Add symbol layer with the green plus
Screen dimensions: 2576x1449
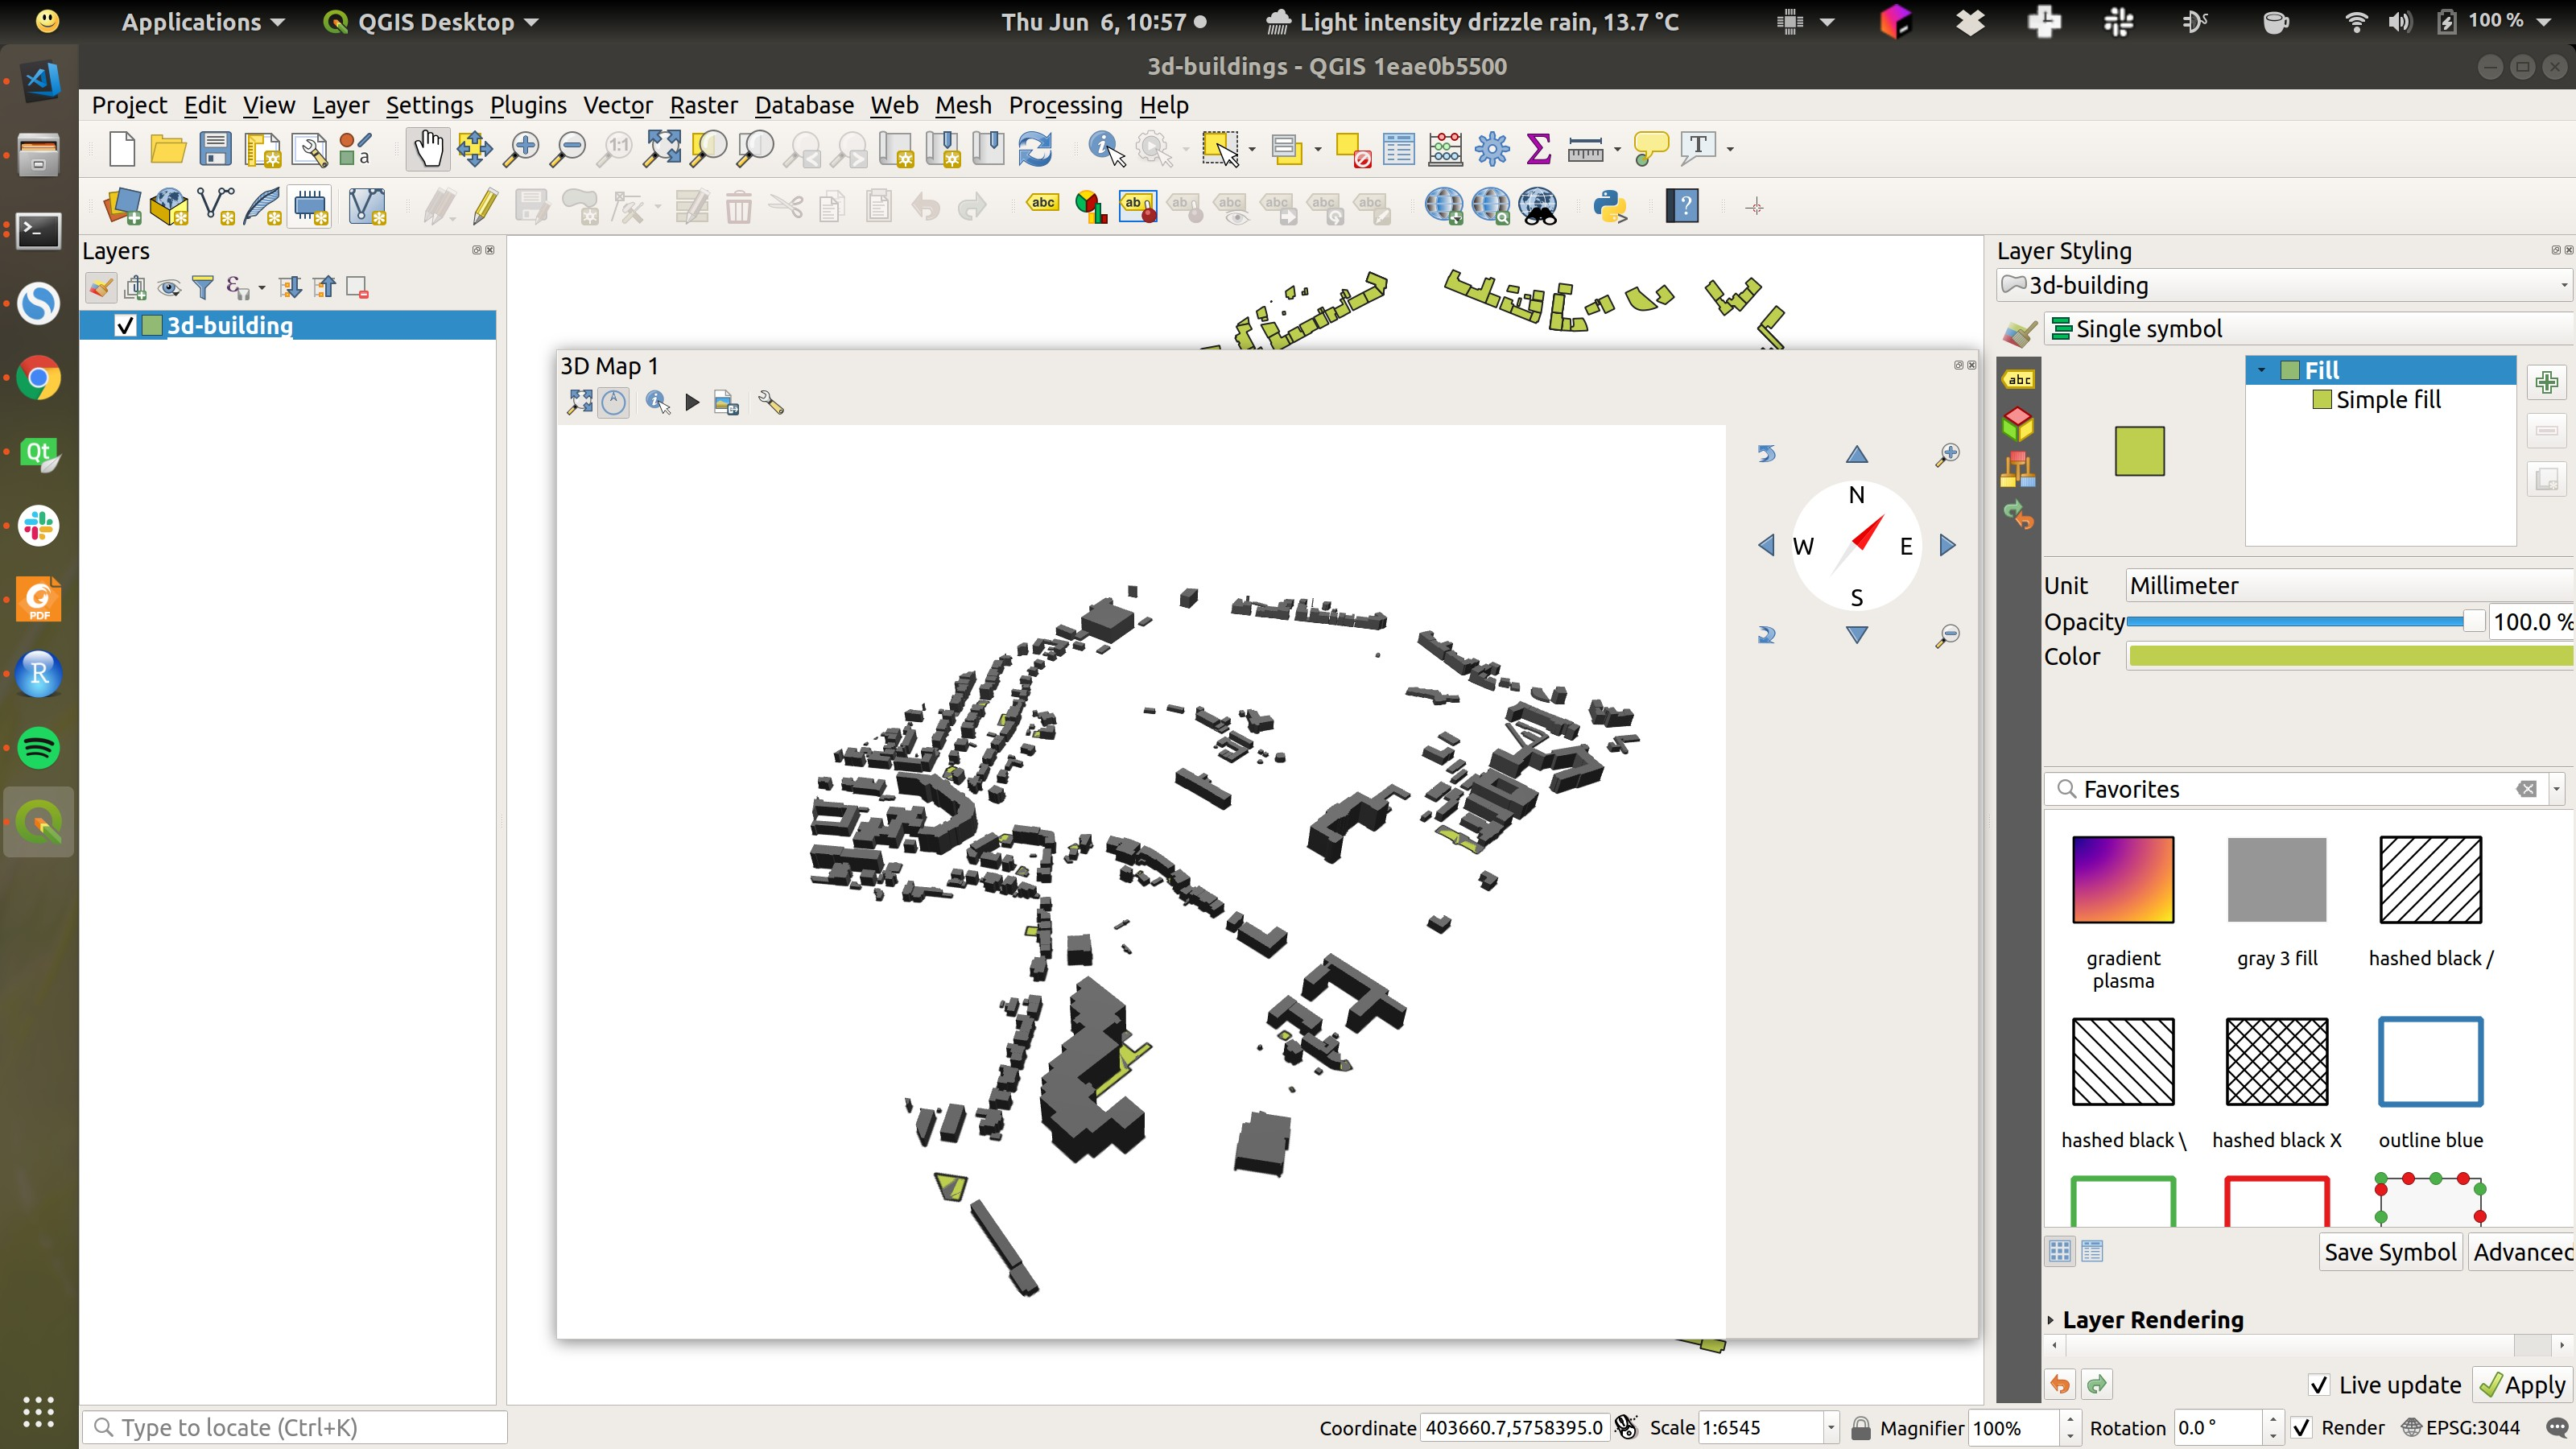tap(2547, 382)
